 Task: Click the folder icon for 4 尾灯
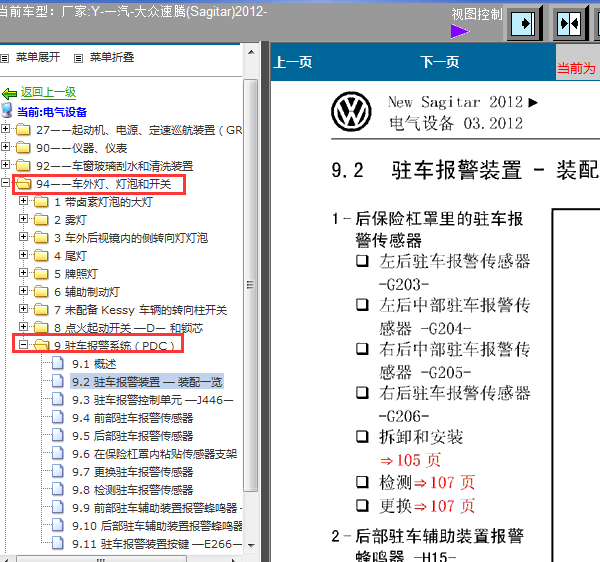[41, 256]
